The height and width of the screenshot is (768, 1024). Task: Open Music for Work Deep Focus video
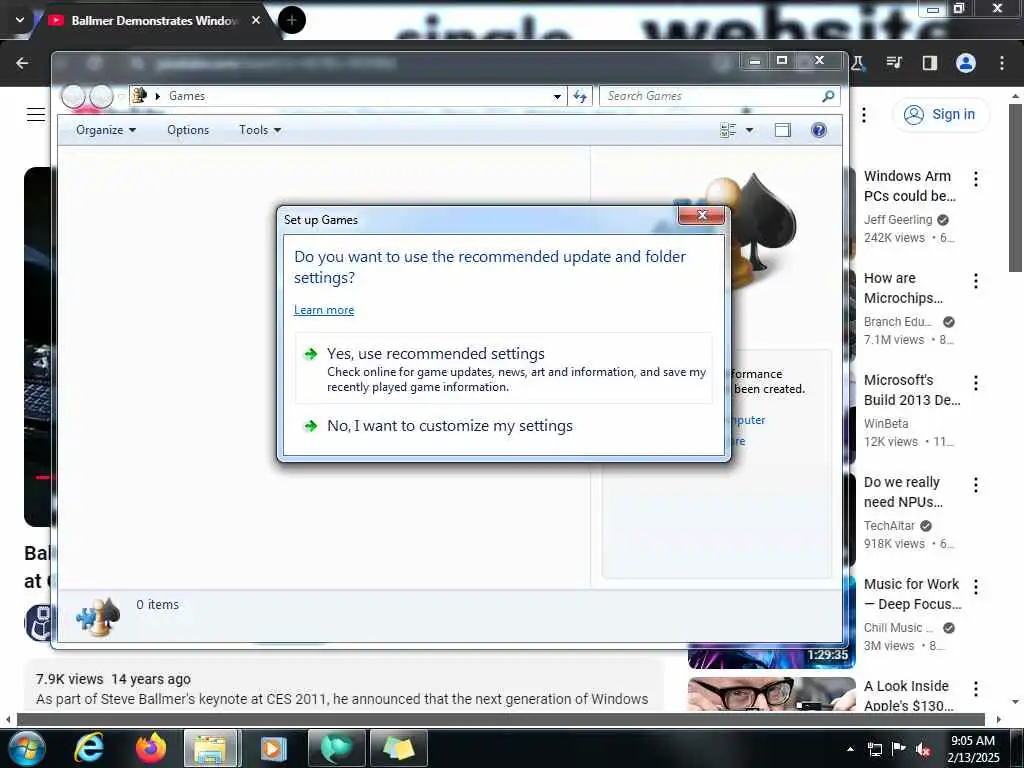912,594
